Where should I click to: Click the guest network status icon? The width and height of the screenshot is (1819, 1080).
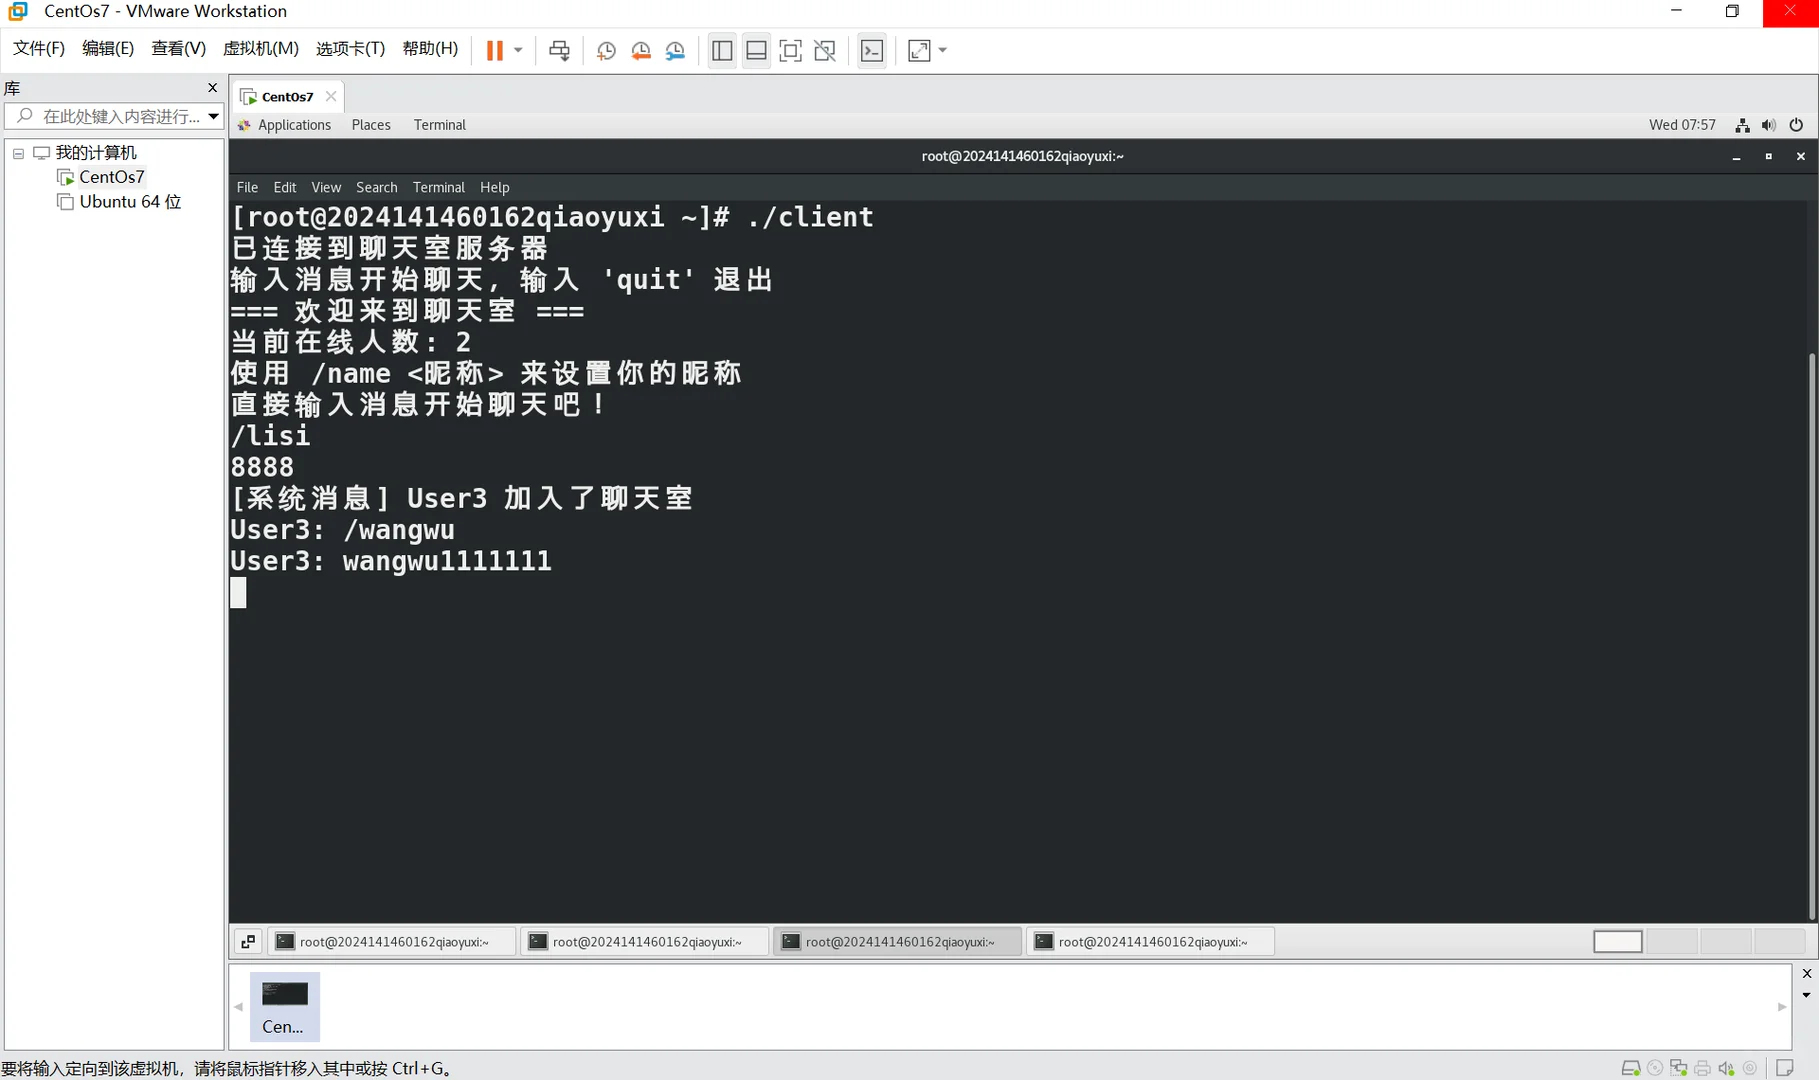pyautogui.click(x=1743, y=125)
